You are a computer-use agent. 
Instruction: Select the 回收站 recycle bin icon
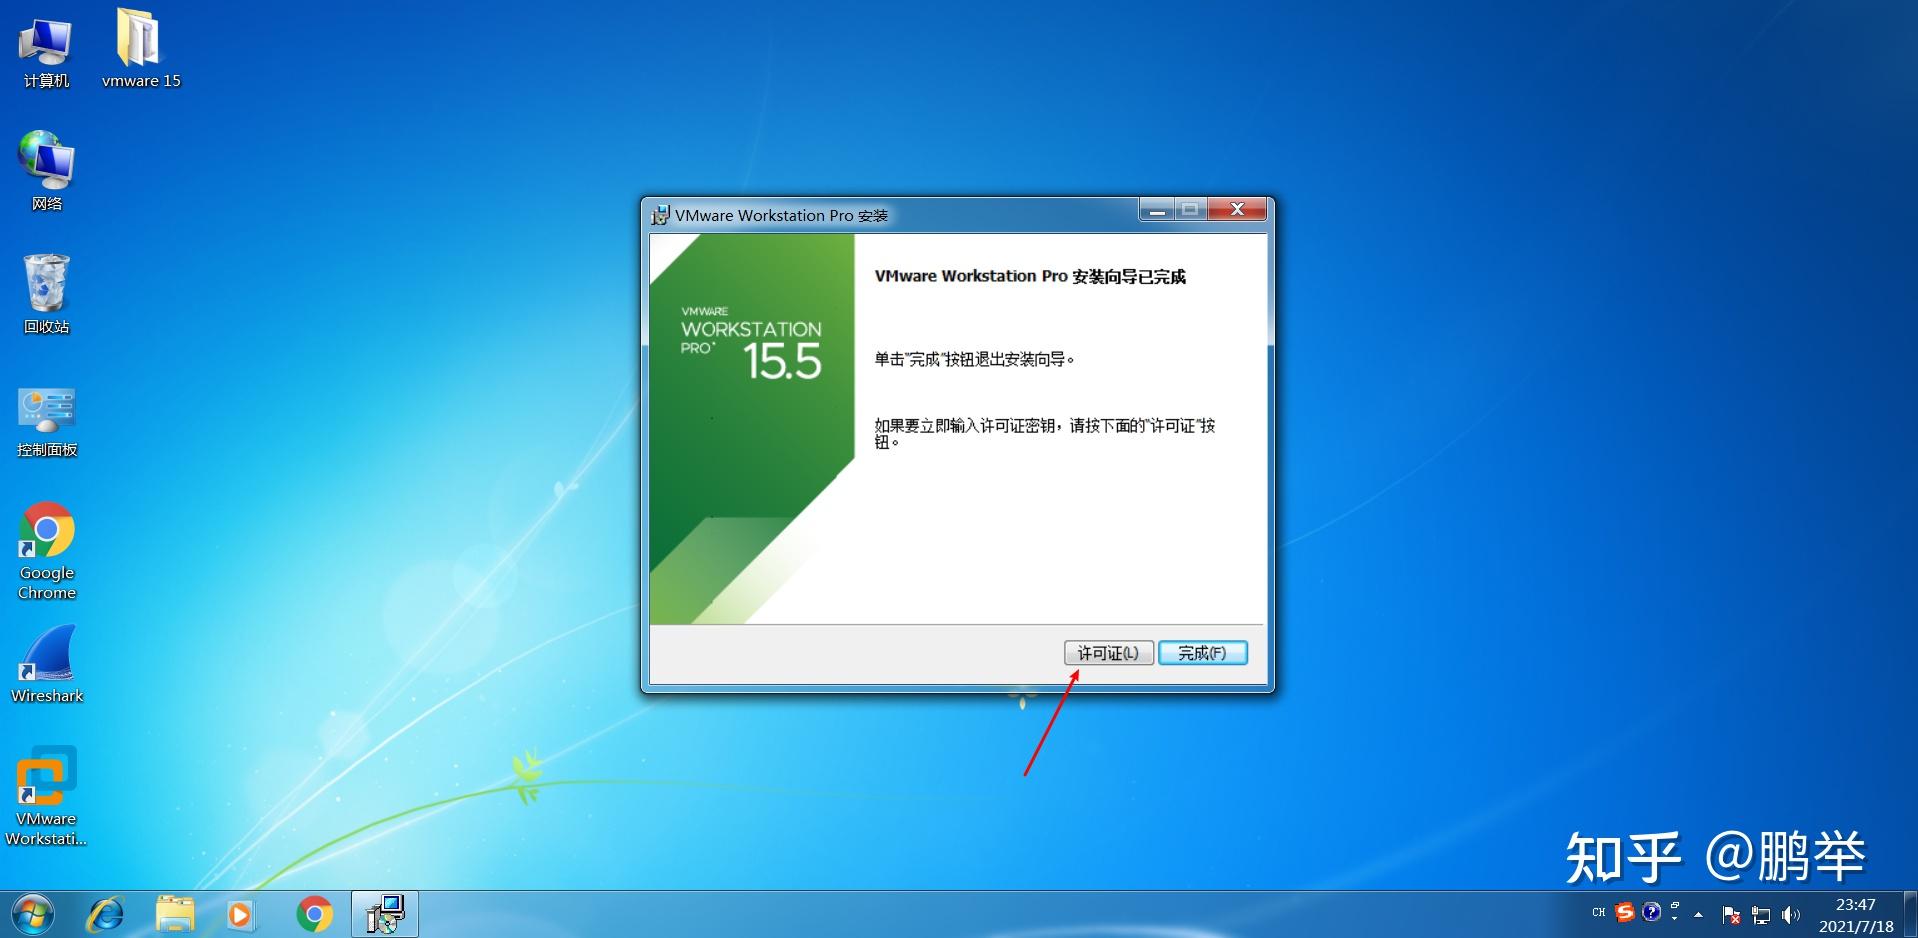pos(46,294)
